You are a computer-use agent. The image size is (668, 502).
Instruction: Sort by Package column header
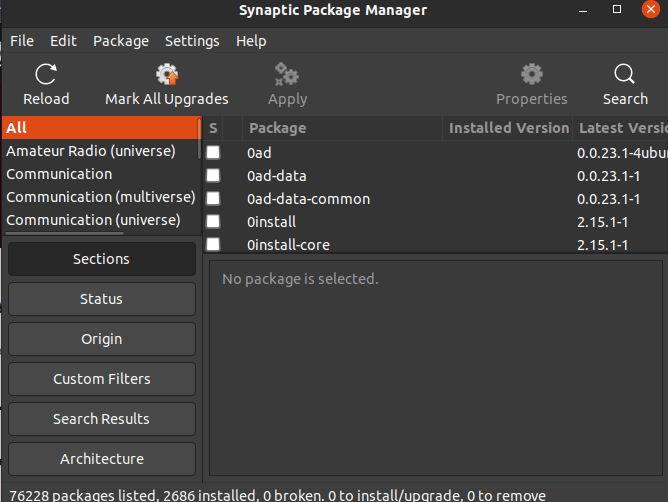pyautogui.click(x=343, y=128)
